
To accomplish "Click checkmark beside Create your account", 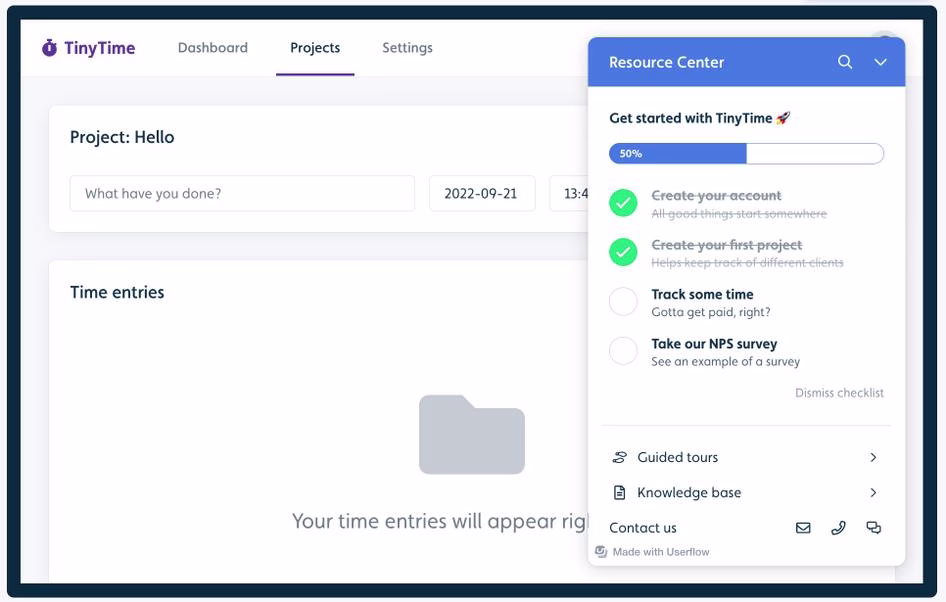I will click(x=623, y=203).
